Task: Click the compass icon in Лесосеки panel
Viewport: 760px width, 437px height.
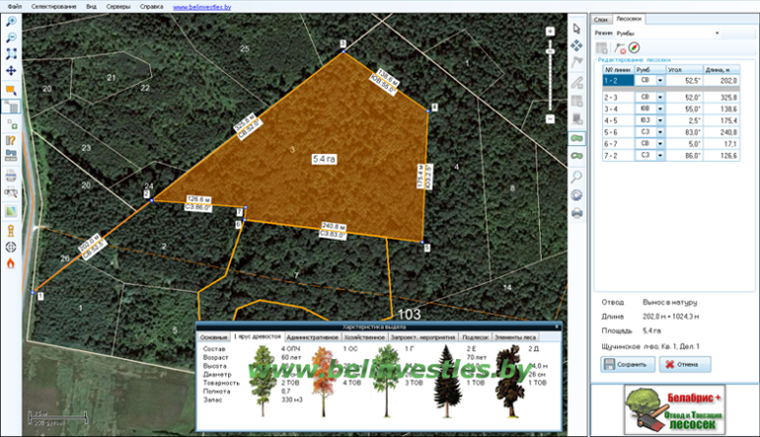Action: 634,47
